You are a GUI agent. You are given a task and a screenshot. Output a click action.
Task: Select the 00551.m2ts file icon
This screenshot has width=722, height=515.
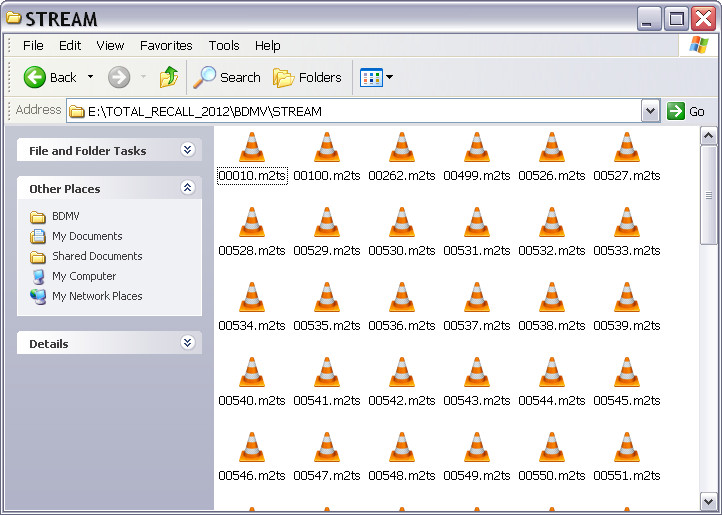click(x=627, y=448)
